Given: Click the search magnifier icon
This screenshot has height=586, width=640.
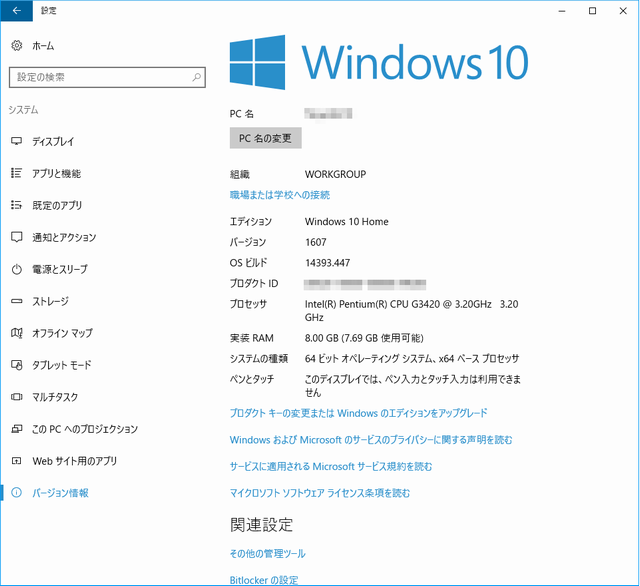Looking at the screenshot, I should click(x=196, y=77).
